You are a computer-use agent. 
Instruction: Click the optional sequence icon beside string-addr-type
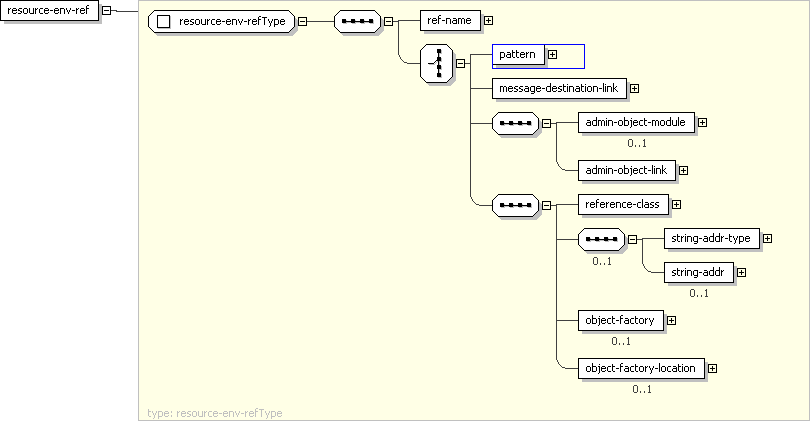click(x=601, y=239)
